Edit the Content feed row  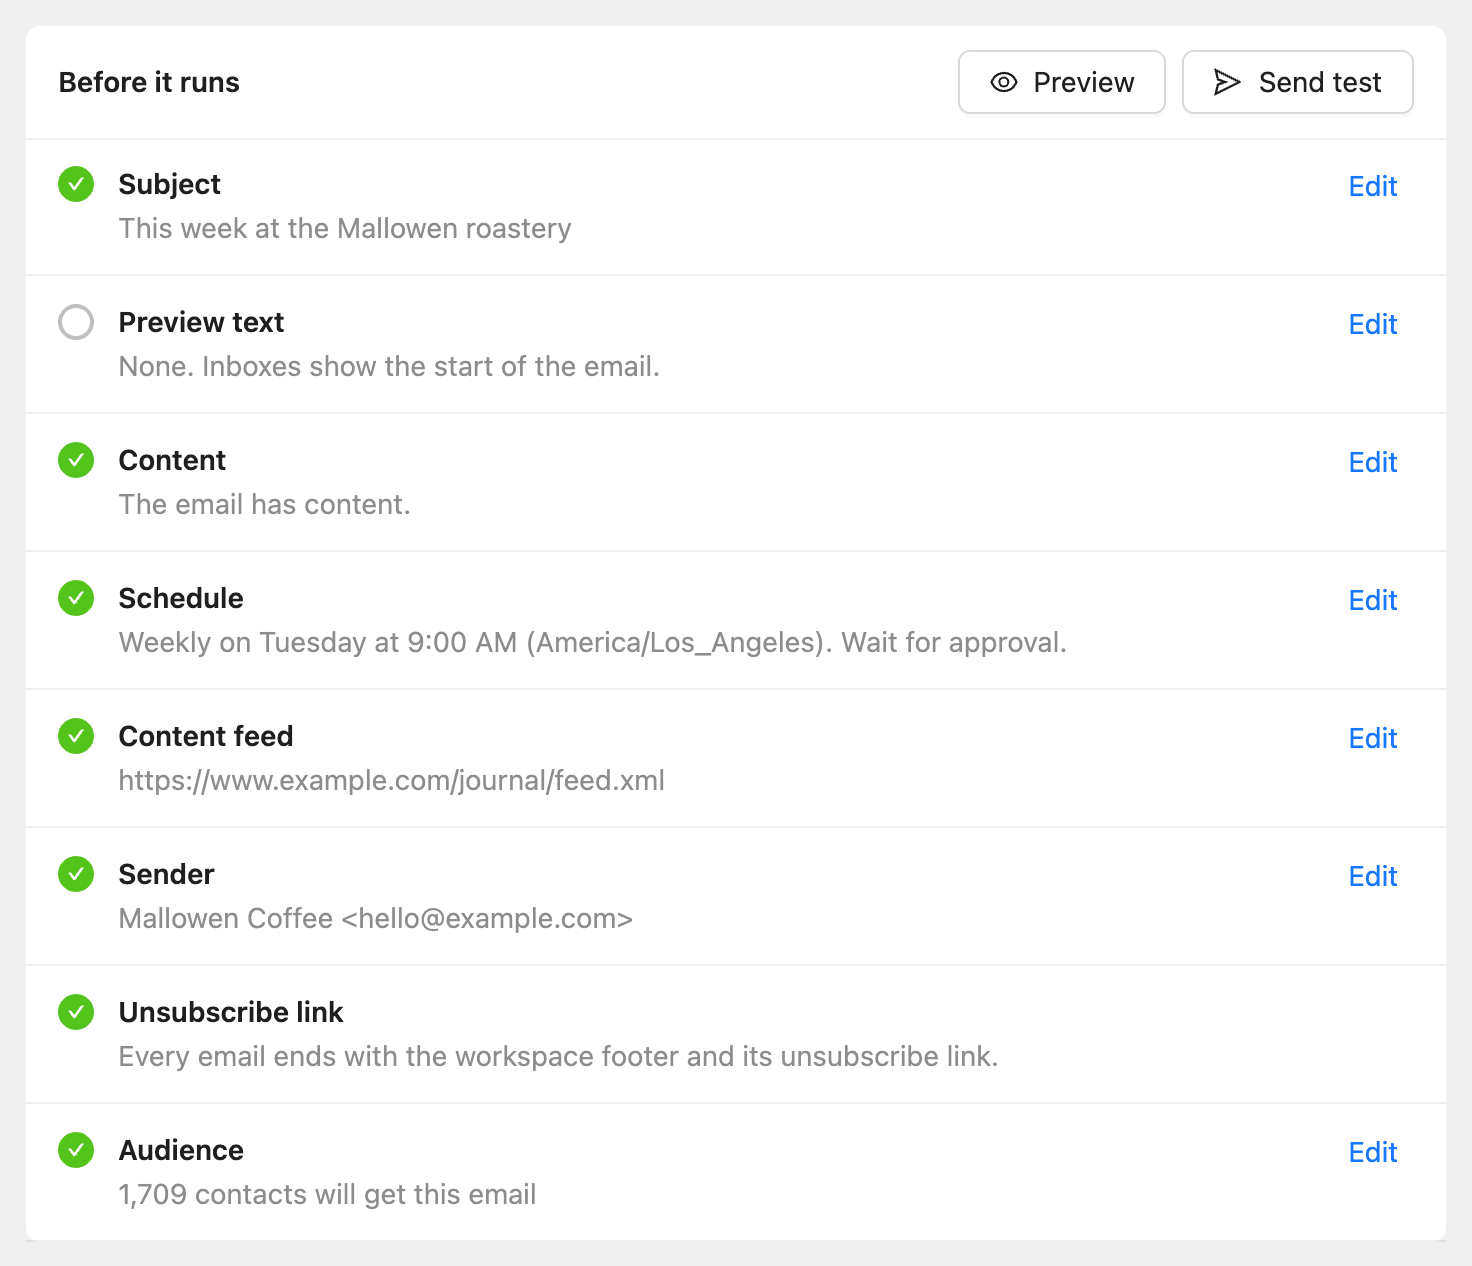(x=1372, y=738)
